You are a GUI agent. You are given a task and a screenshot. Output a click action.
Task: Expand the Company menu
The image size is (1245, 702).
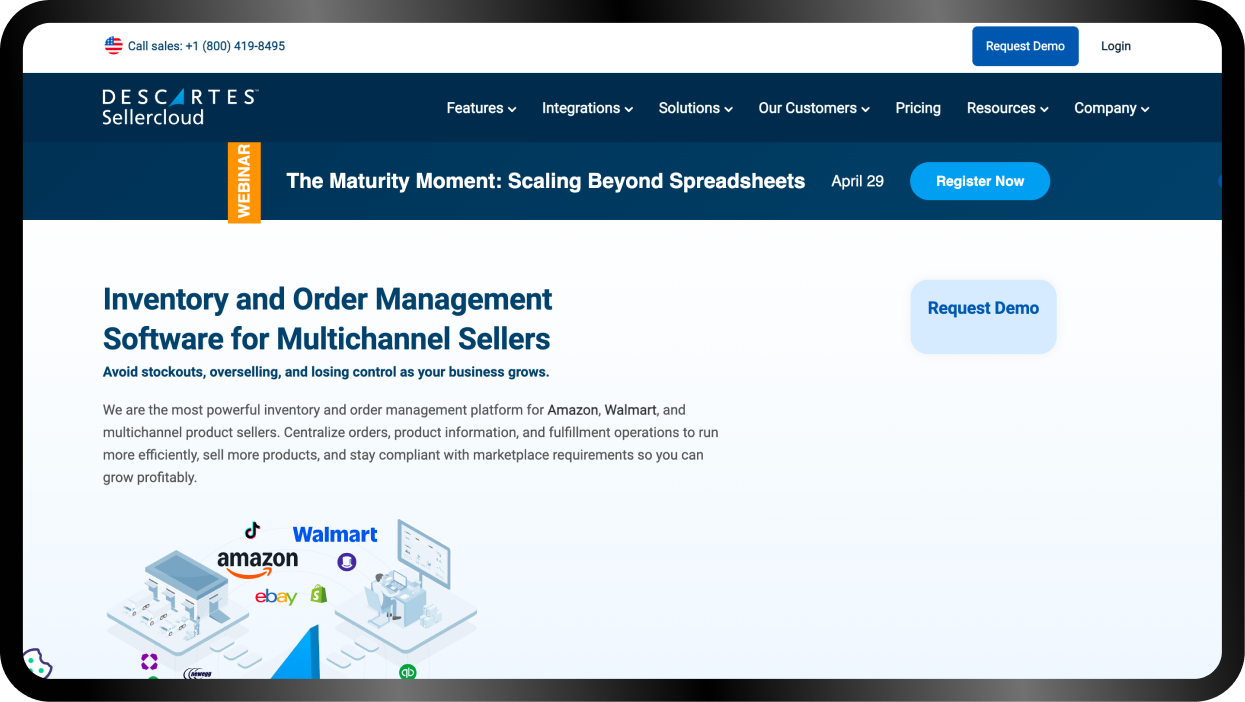coord(1111,108)
